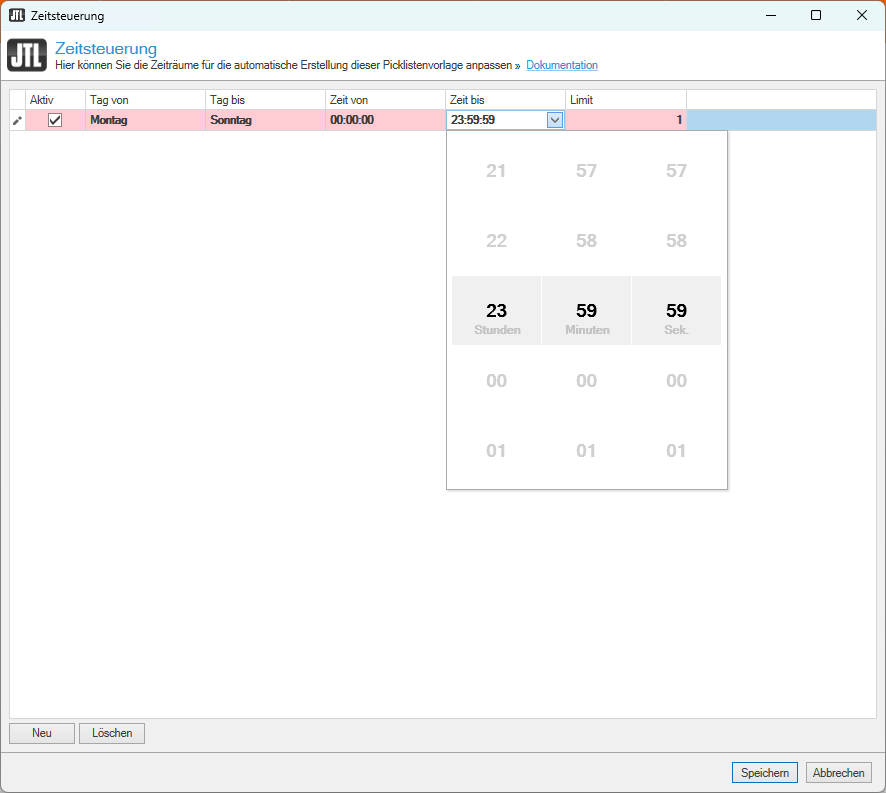Pick hour 00 below Stunden
Screen dimensions: 886x793
[496, 381]
